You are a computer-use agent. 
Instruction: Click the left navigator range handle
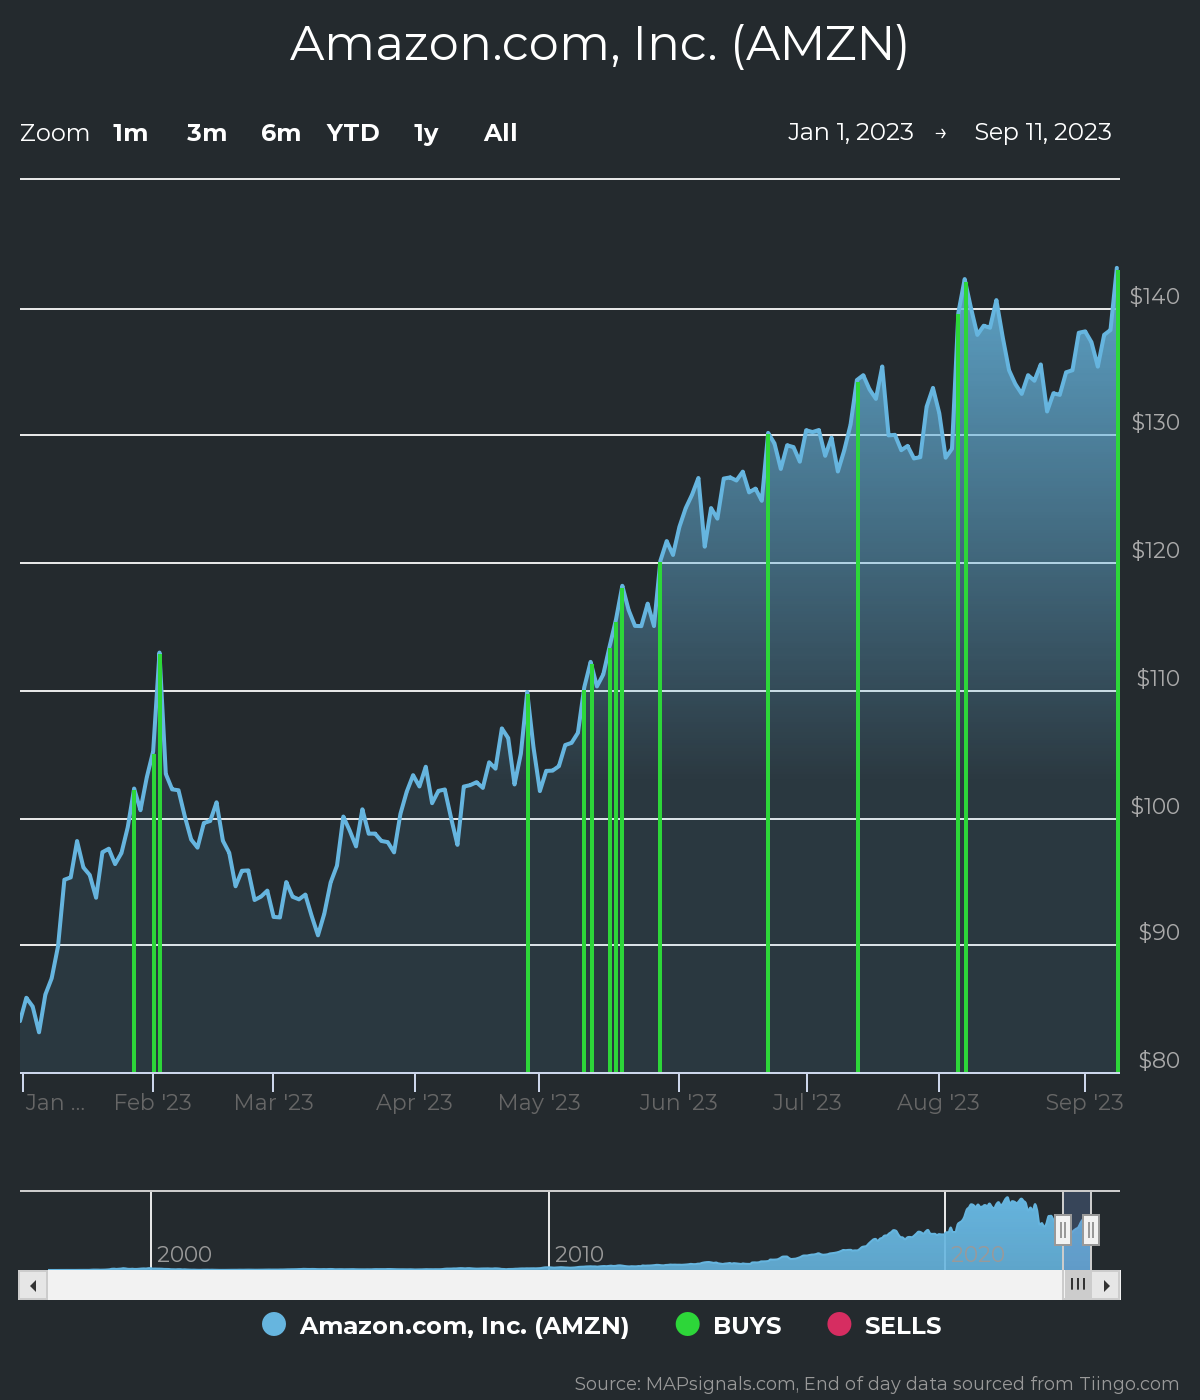(x=1063, y=1229)
